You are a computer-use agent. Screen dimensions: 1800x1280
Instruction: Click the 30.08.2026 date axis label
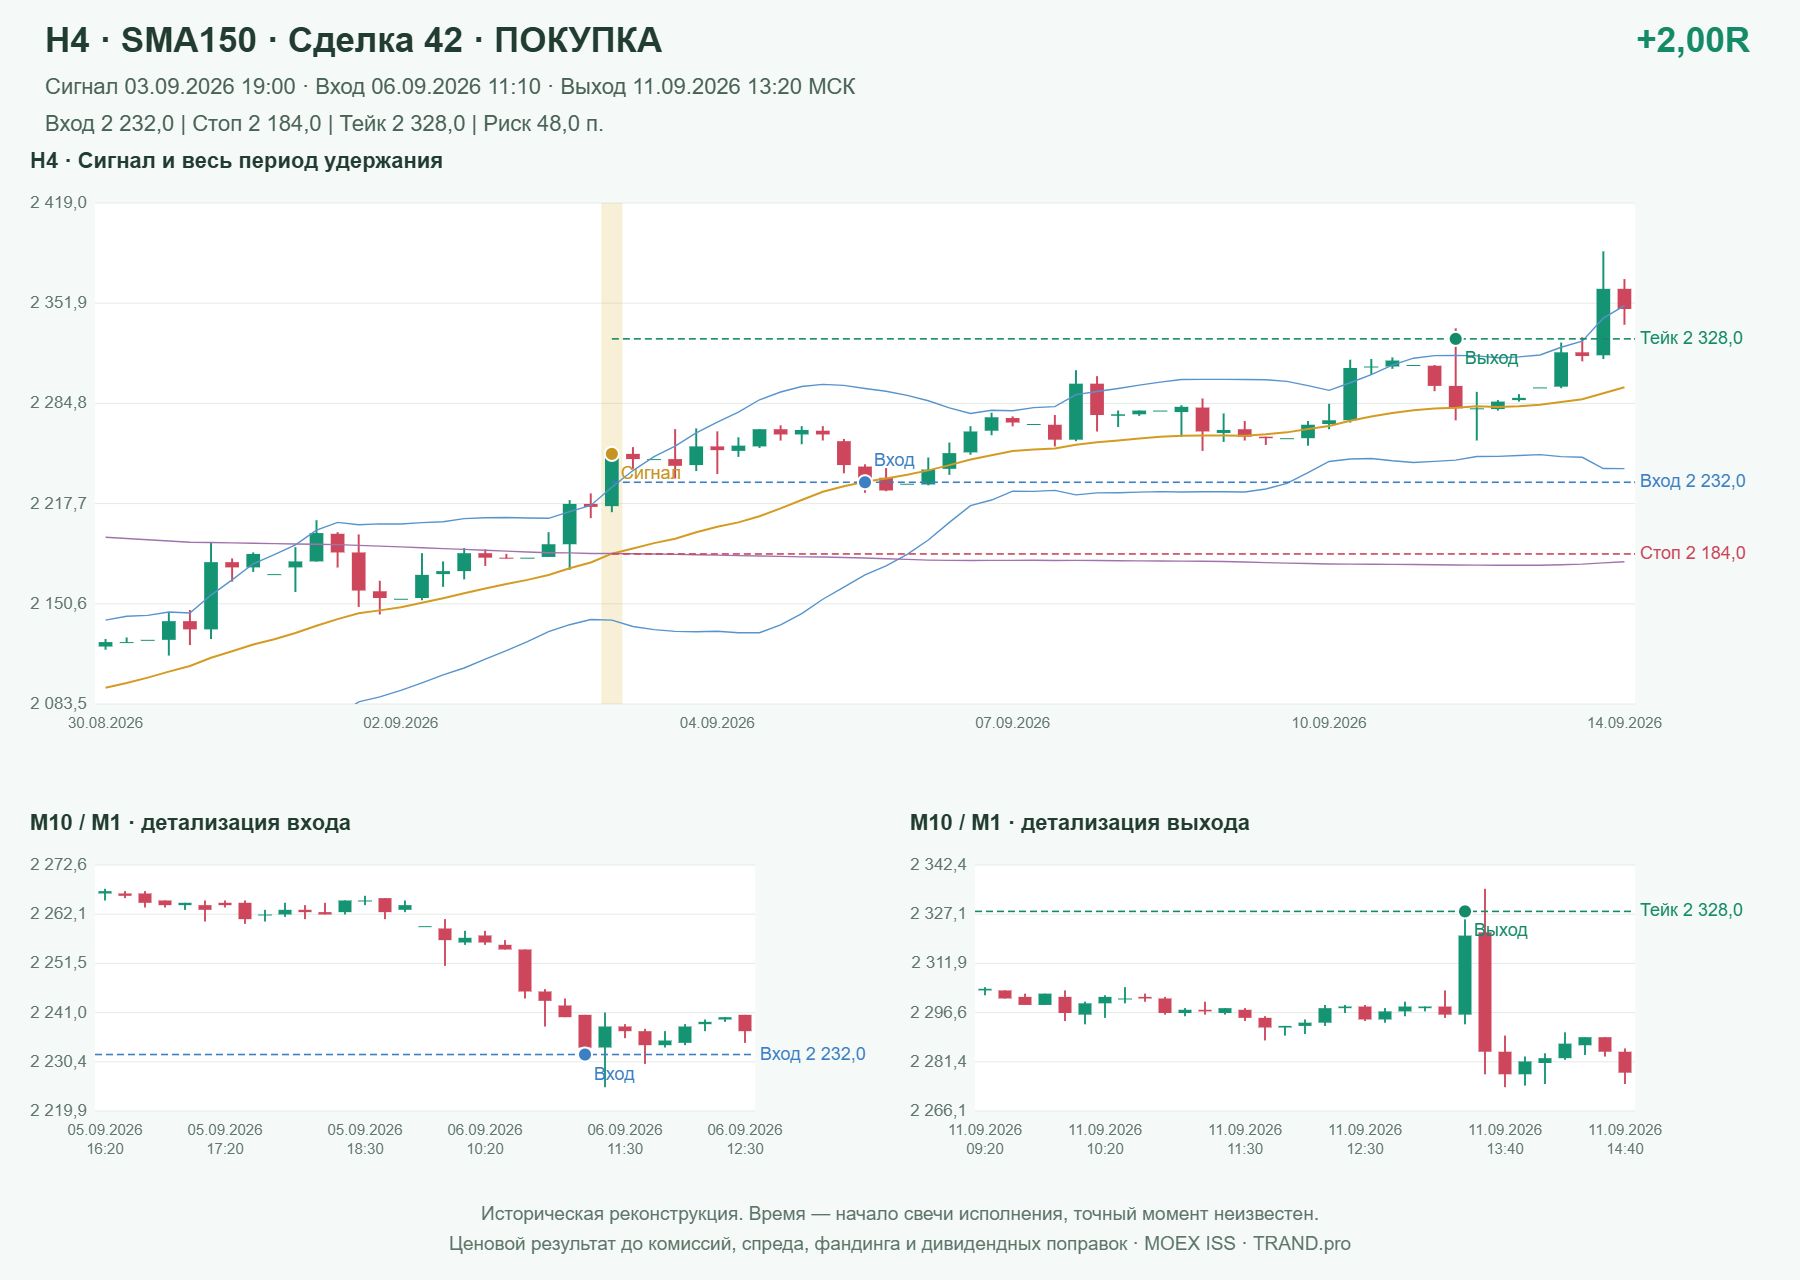click(105, 723)
